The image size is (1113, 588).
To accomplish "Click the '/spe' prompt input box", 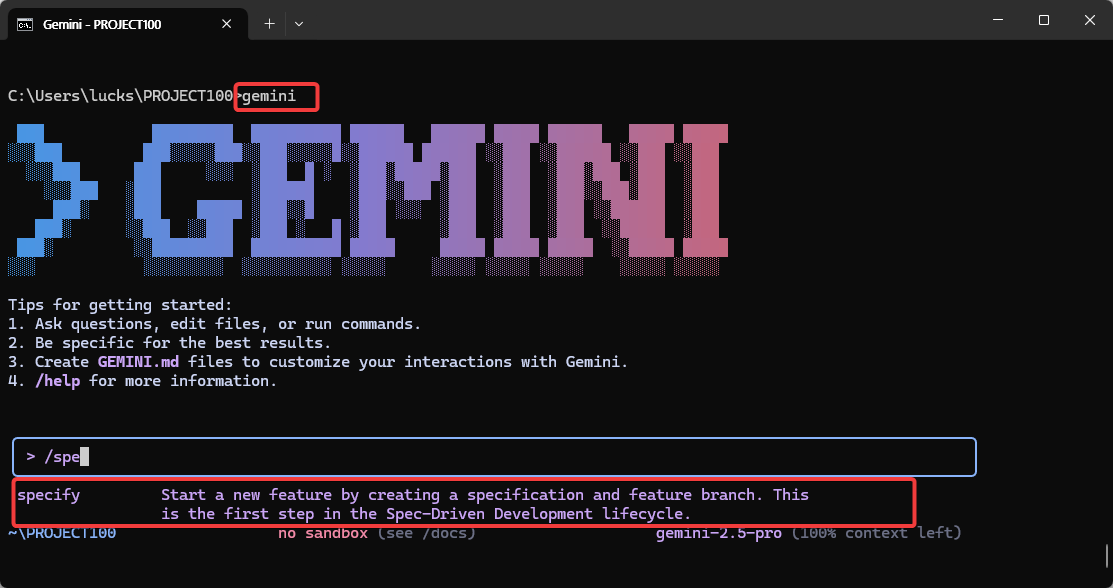I will click(x=494, y=457).
